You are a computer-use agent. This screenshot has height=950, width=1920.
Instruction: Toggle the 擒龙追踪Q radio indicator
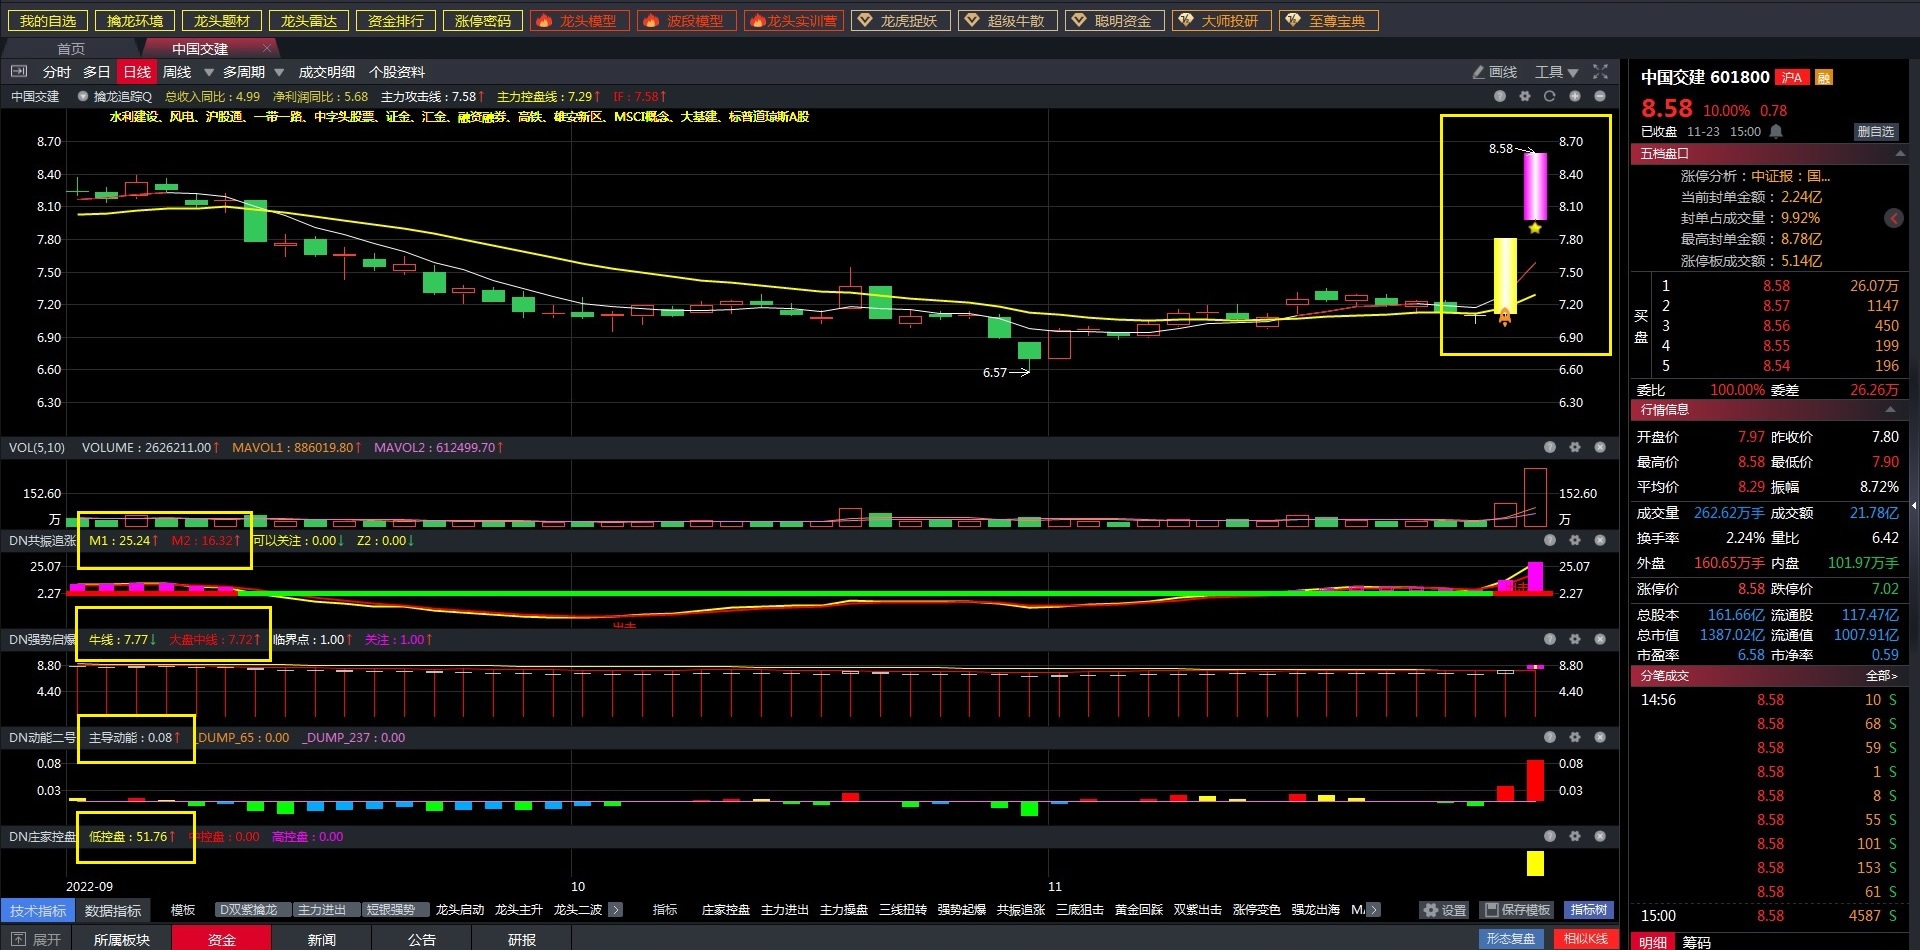83,97
